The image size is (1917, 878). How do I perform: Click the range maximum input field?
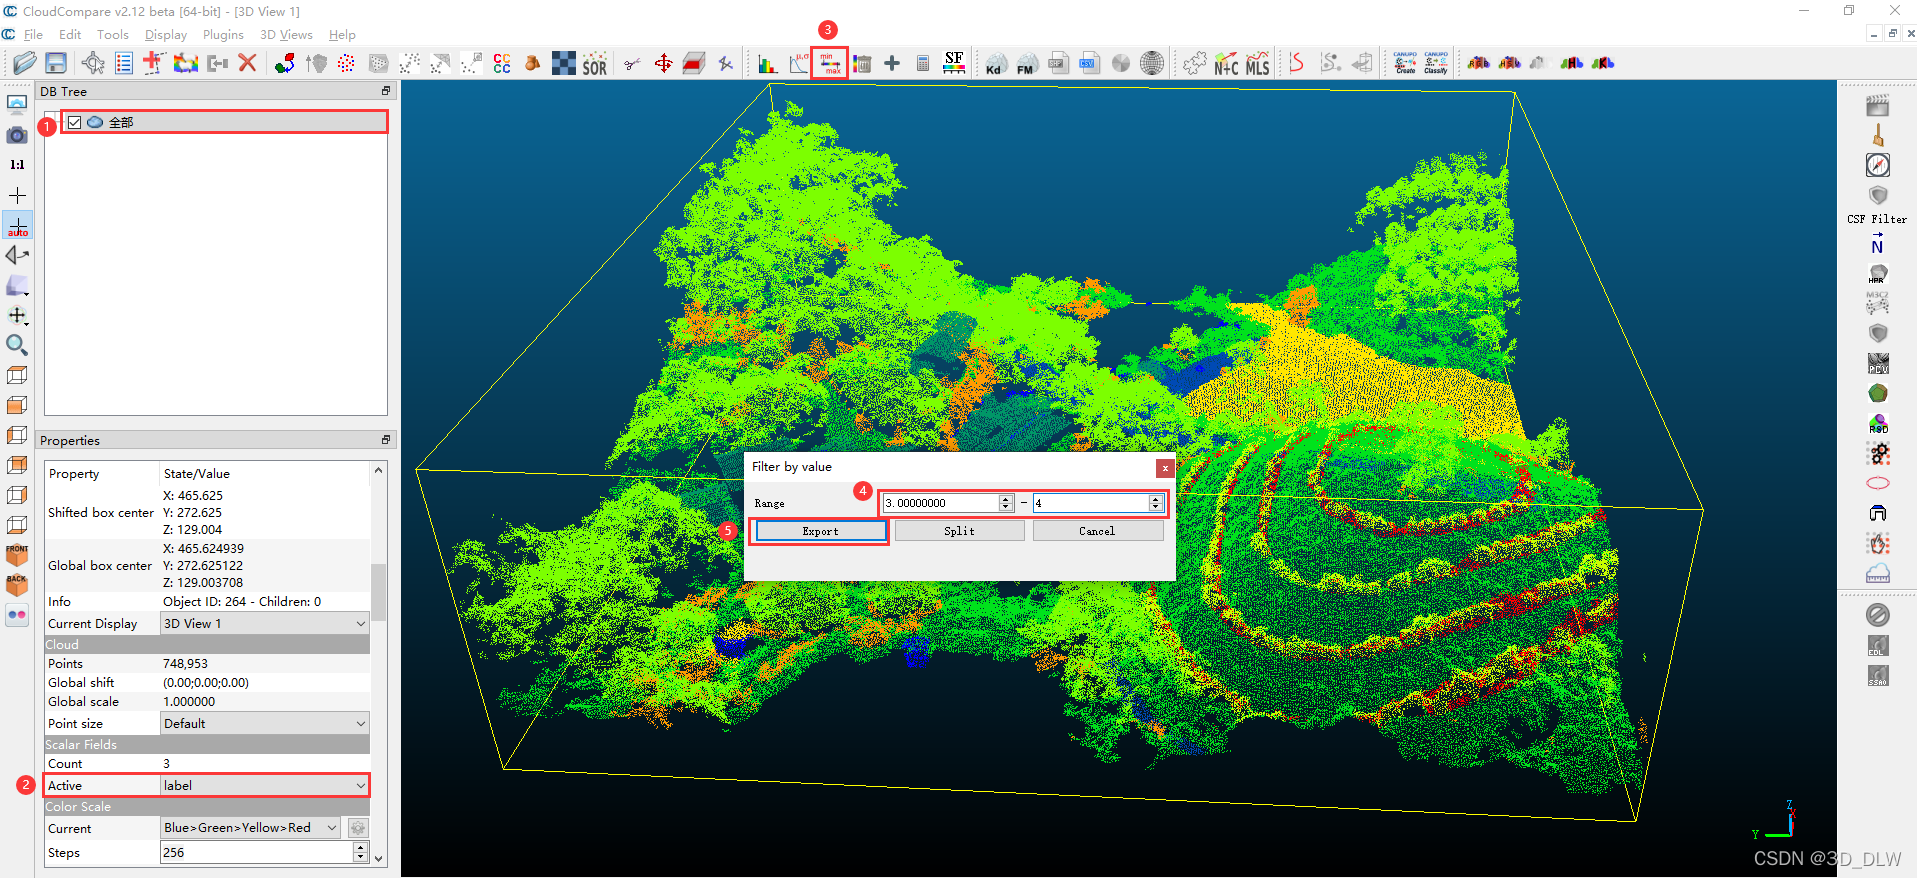(1090, 503)
